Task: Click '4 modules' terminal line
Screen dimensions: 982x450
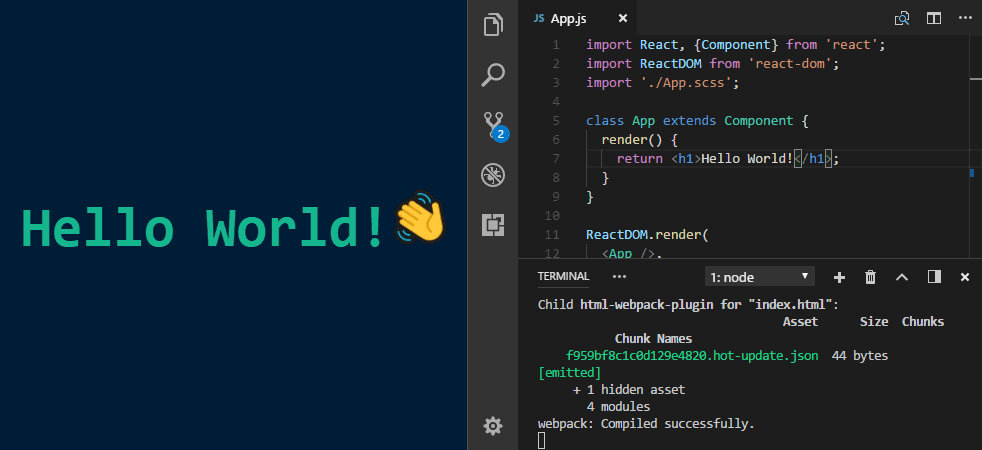Action: [x=618, y=407]
